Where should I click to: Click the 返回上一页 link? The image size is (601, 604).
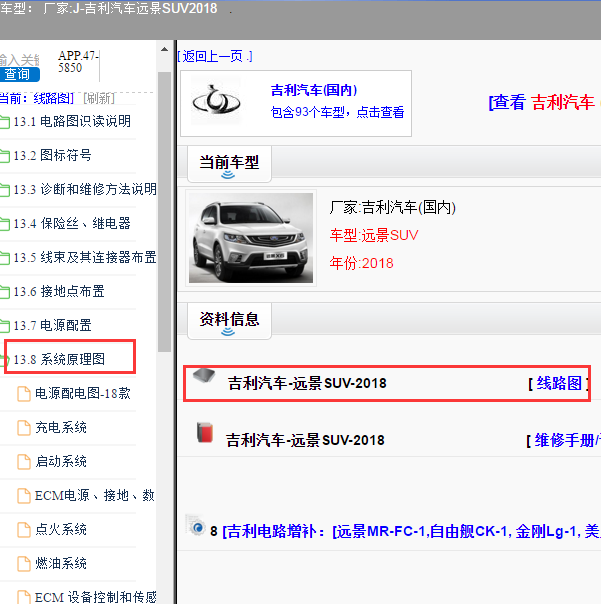tap(215, 57)
